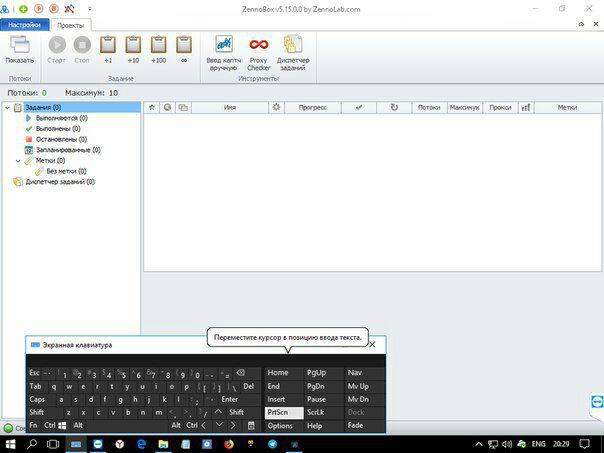The height and width of the screenshot is (453, 604).
Task: Switch to the Настройки tab
Action: point(24,23)
